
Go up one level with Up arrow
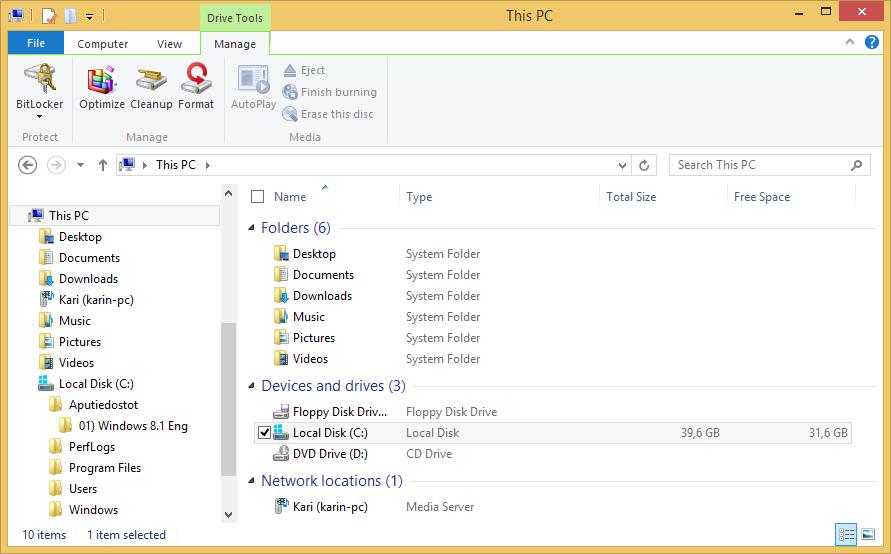[103, 165]
